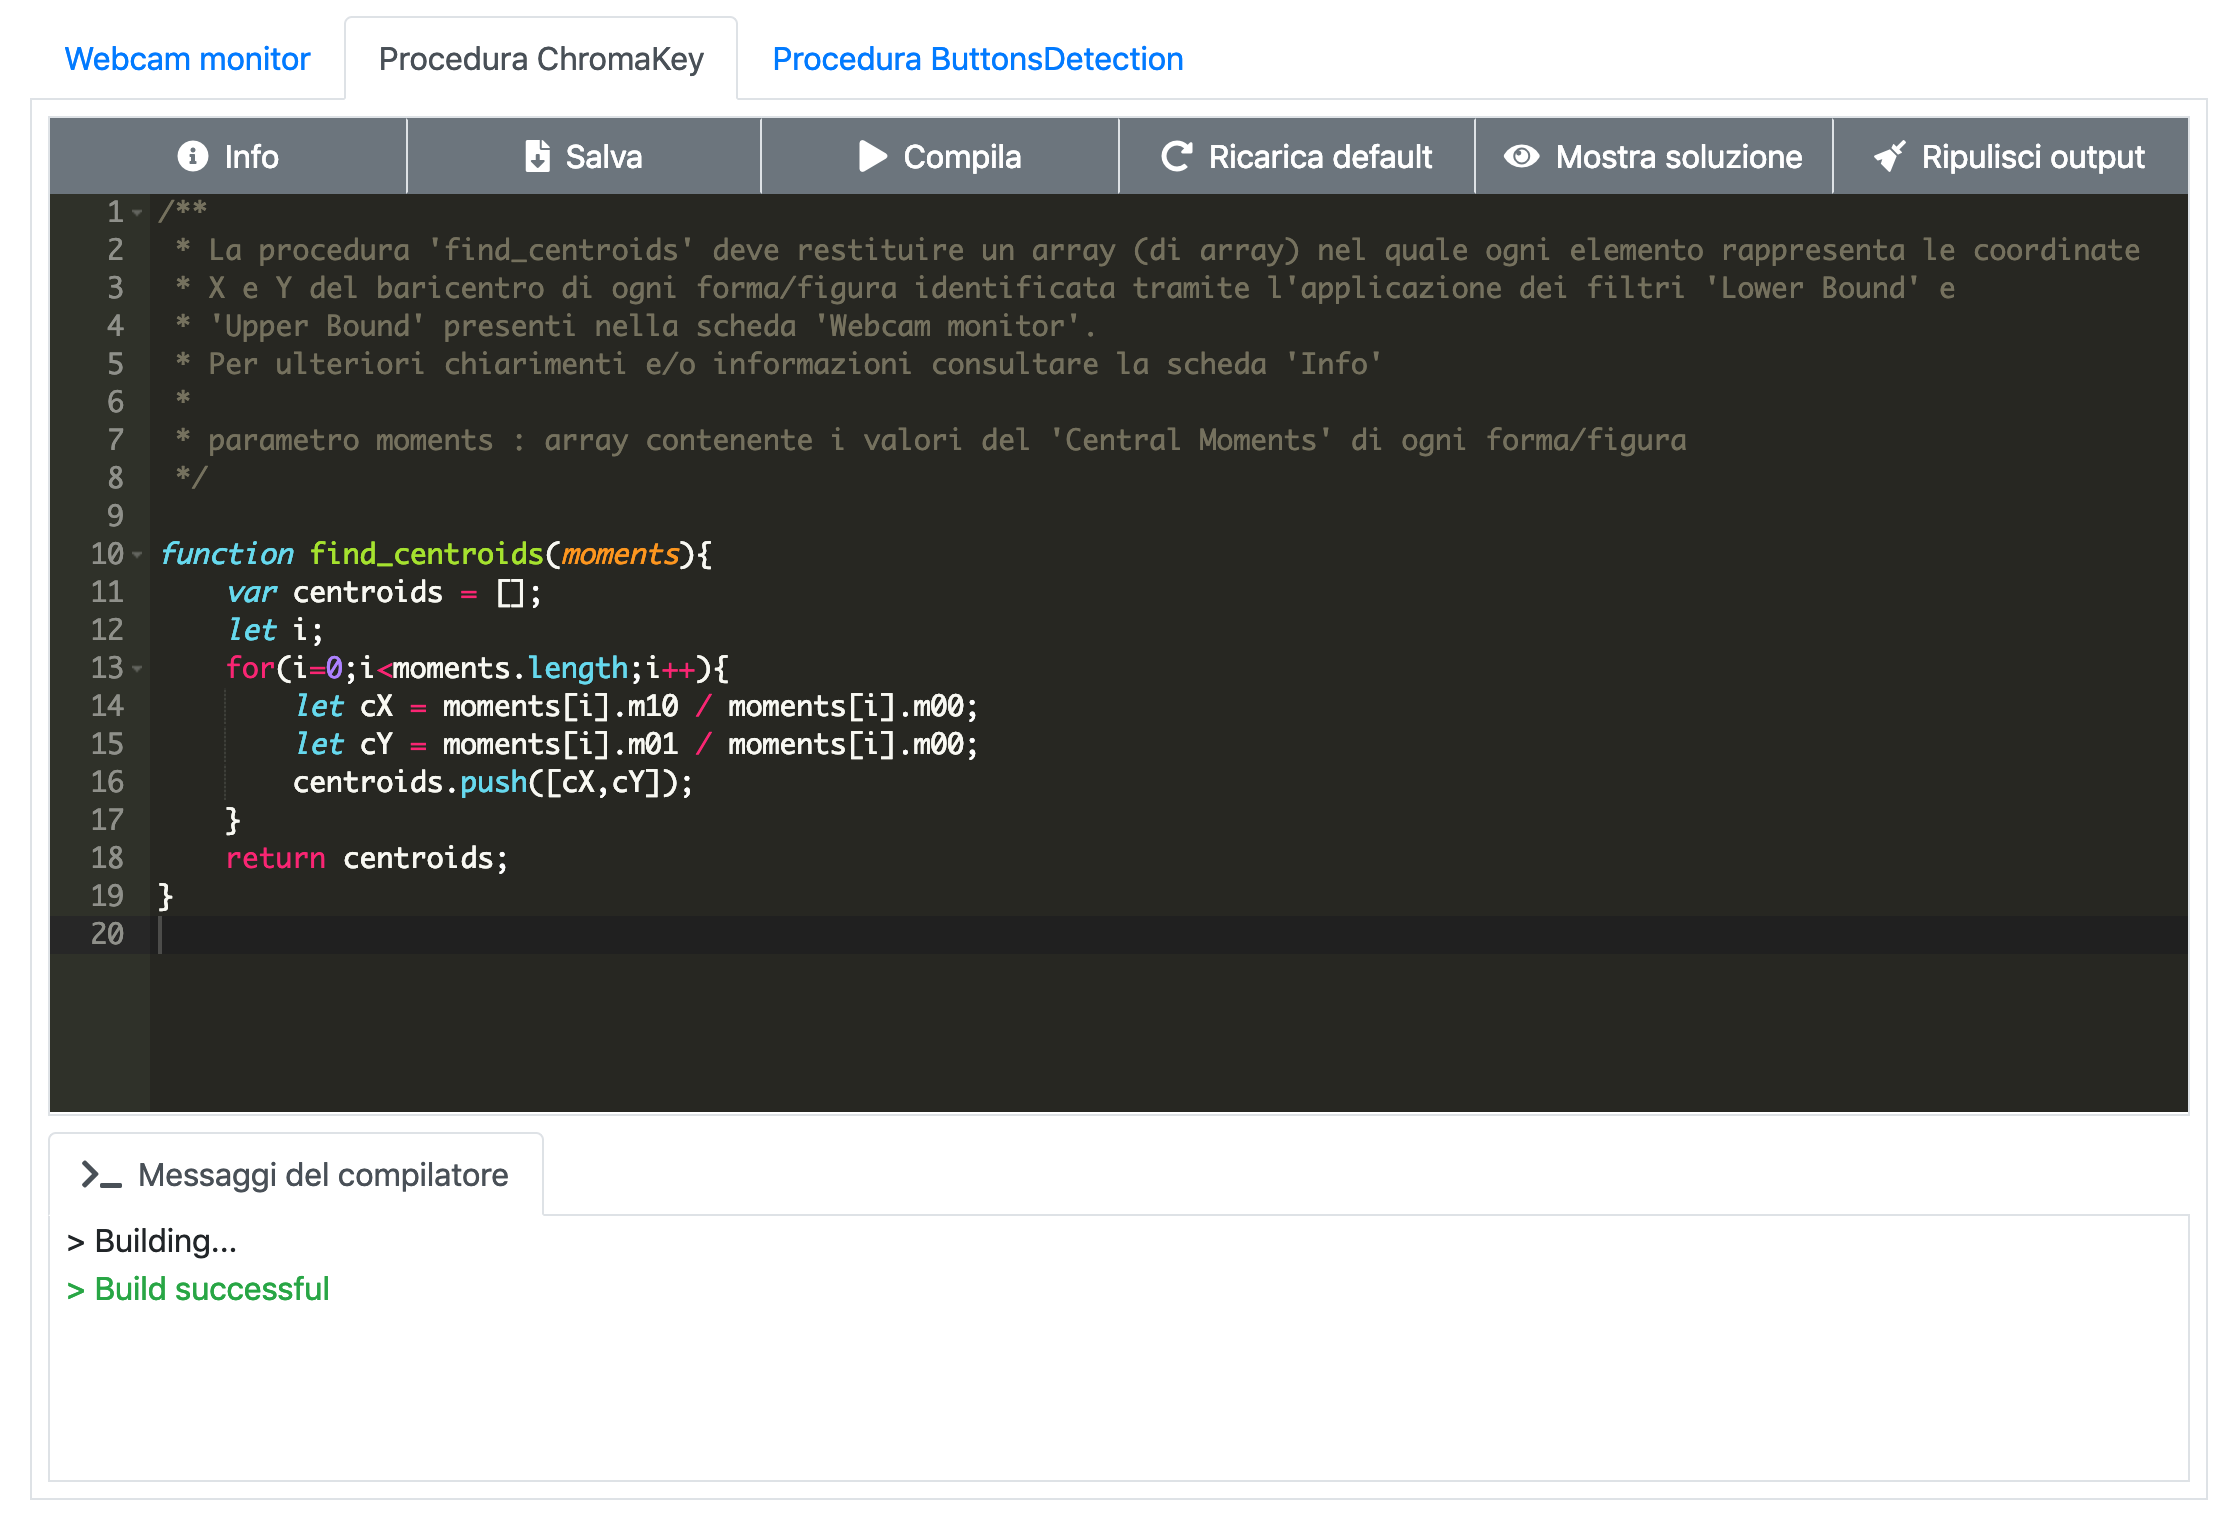Screen dimensions: 2238x1516
Task: Click the Ricarica default reload arrow icon
Action: click(1176, 156)
